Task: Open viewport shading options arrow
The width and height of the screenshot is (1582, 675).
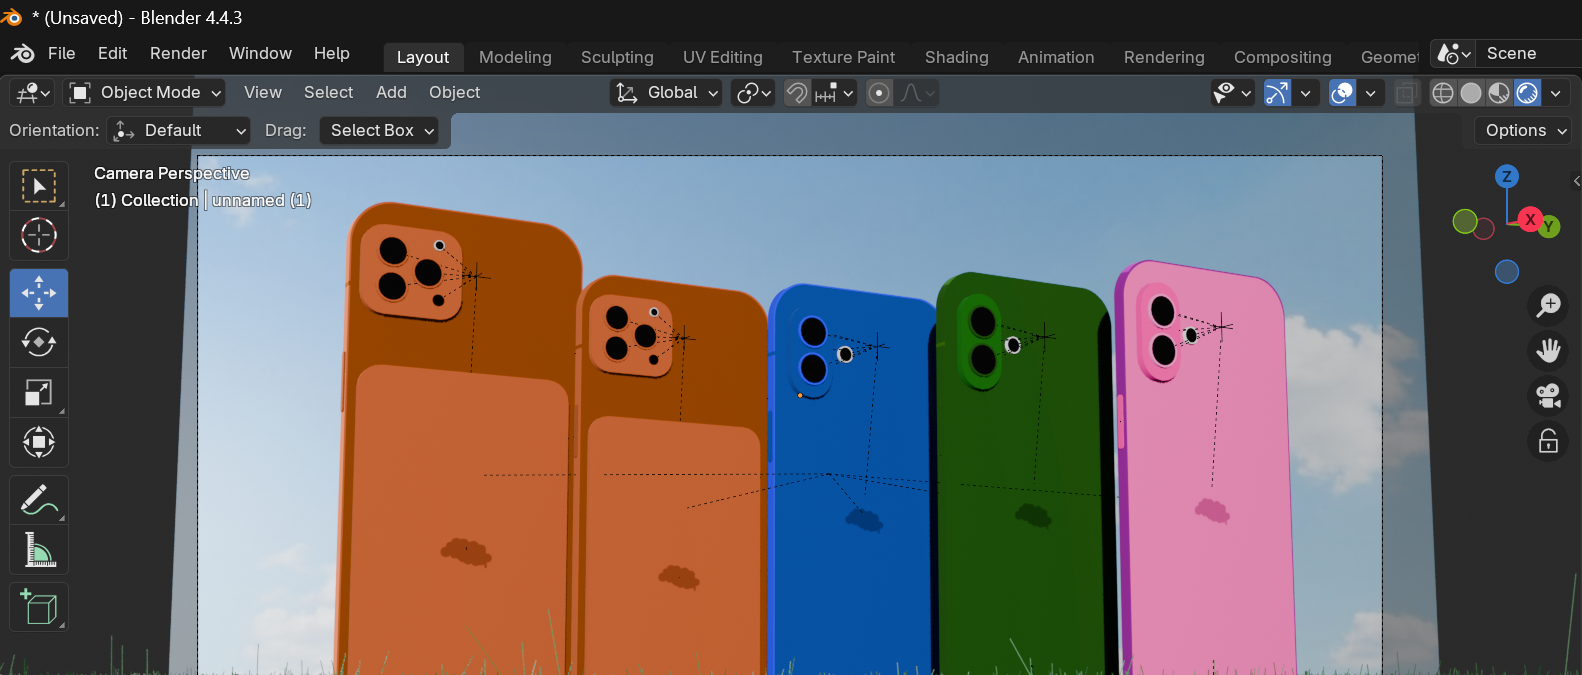Action: click(x=1556, y=93)
